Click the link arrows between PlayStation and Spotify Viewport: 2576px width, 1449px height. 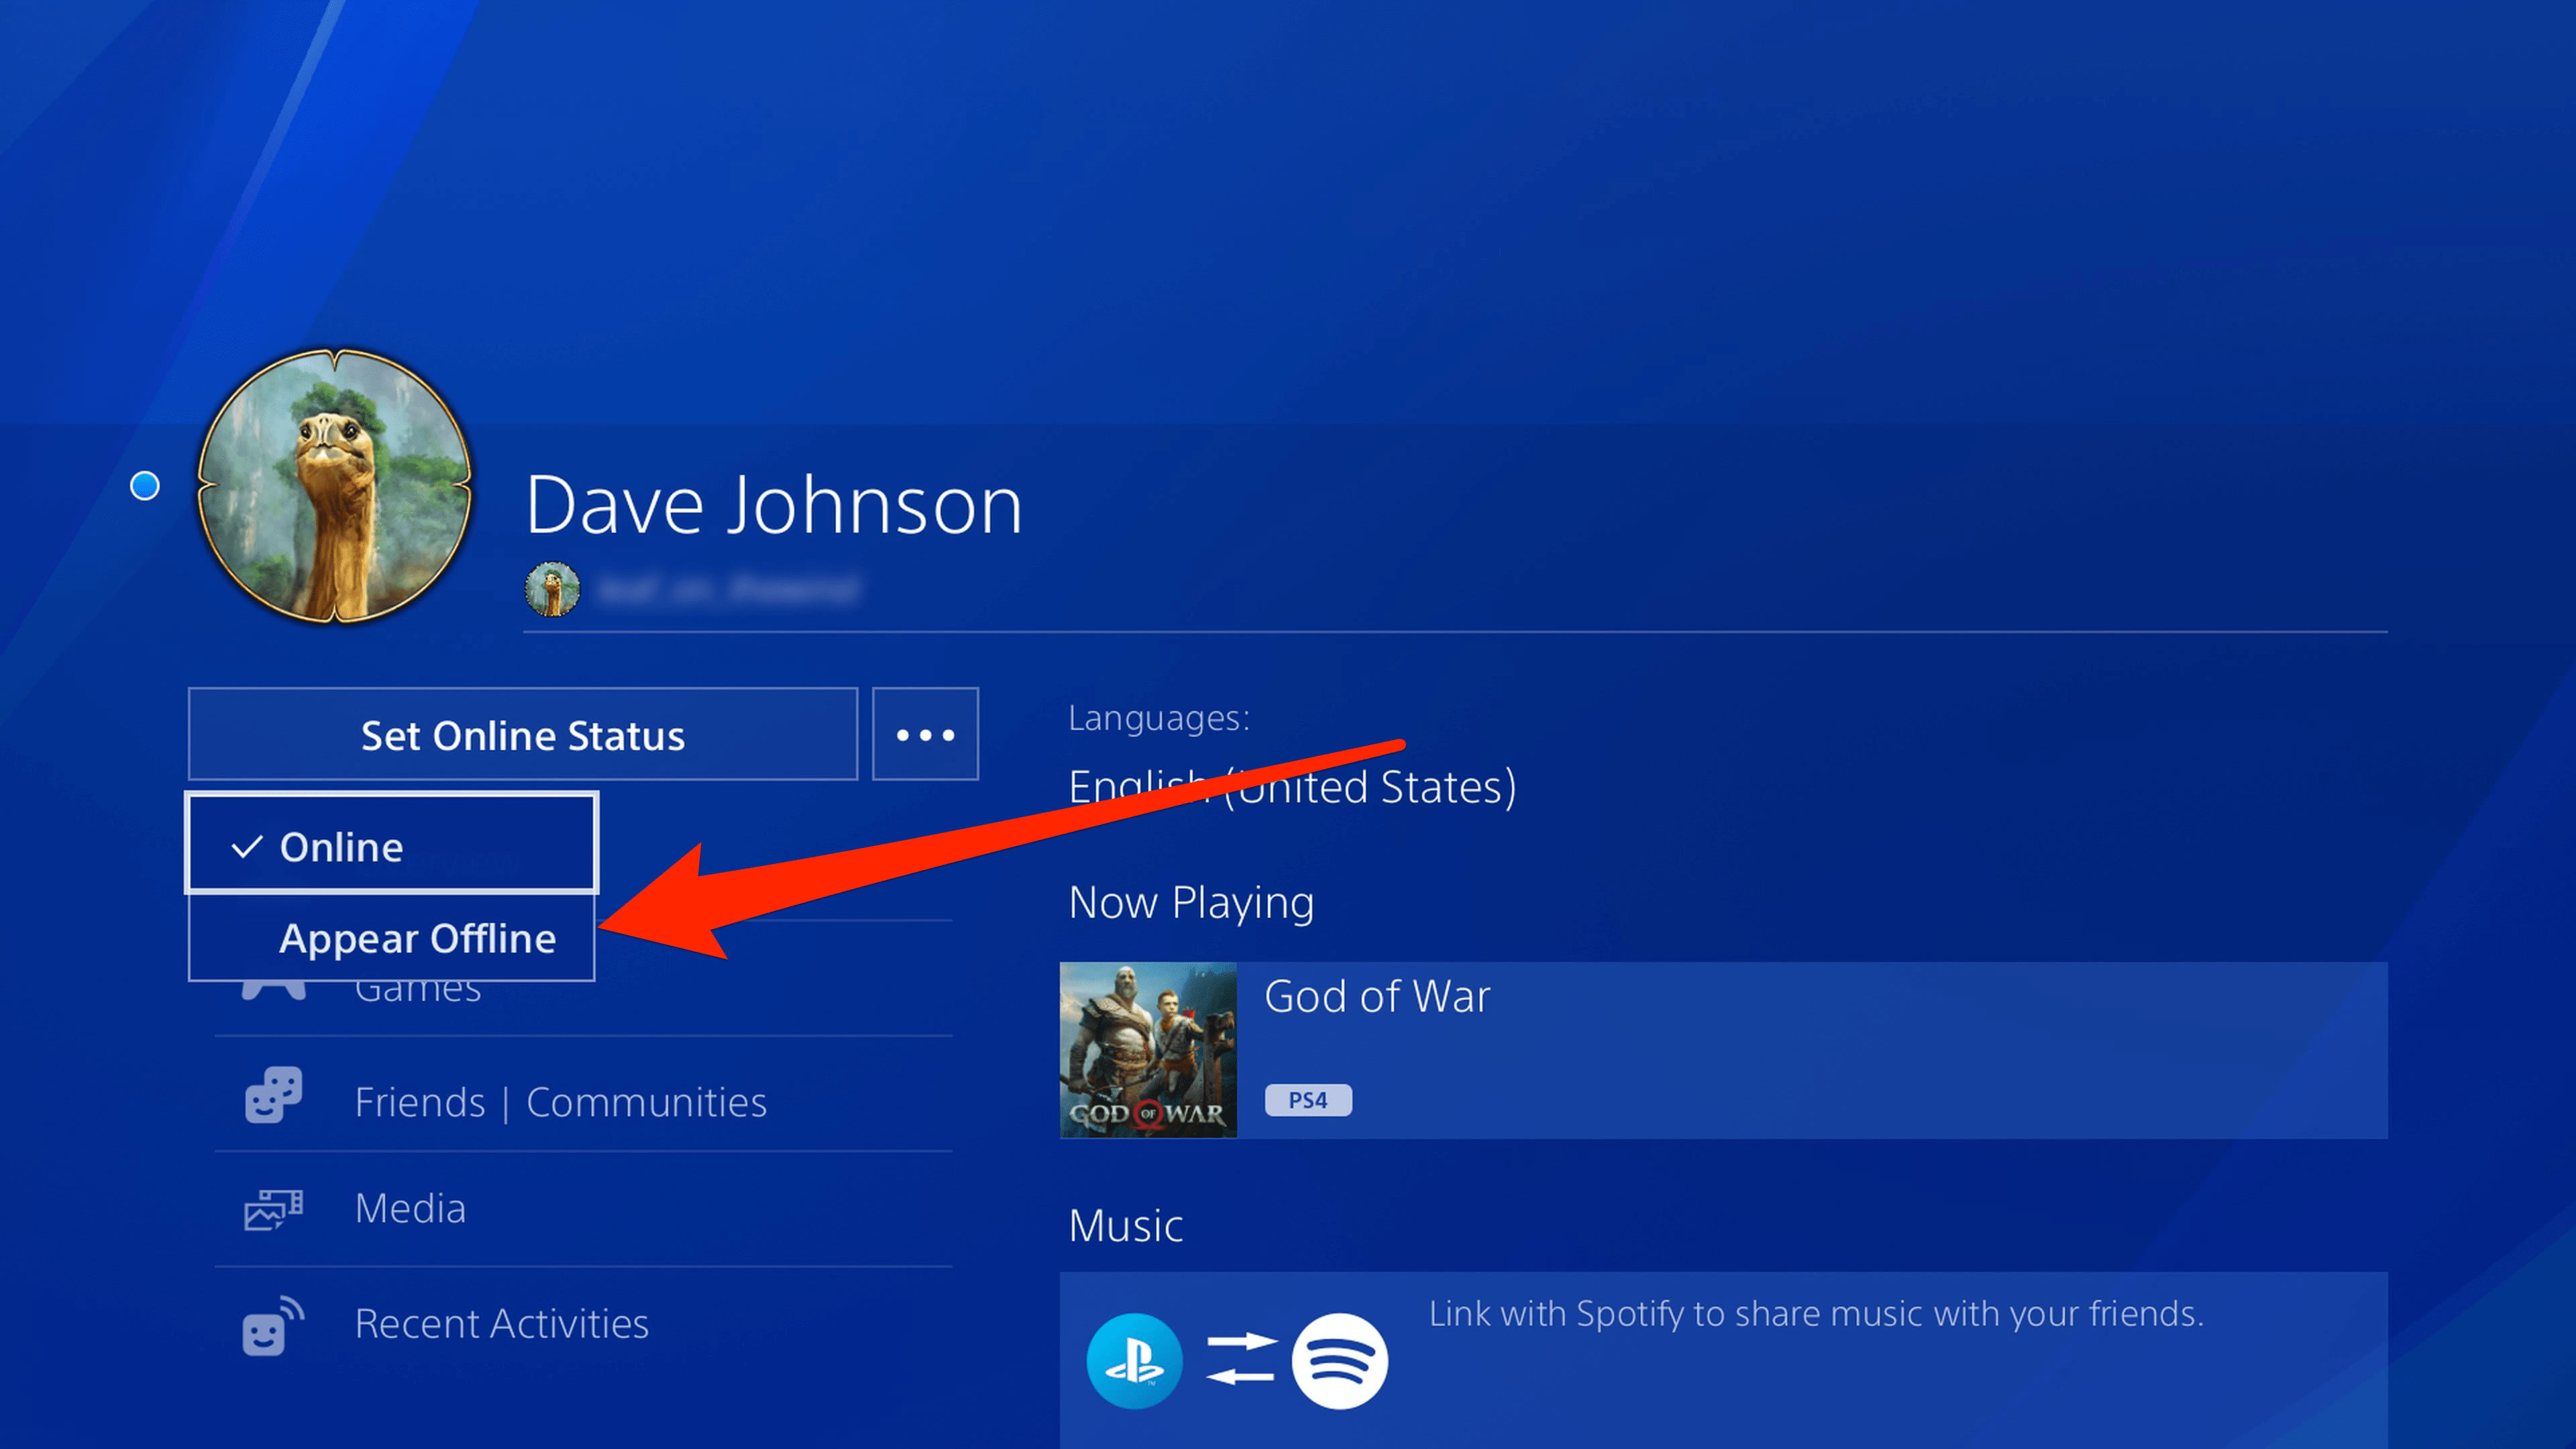[x=1240, y=1359]
